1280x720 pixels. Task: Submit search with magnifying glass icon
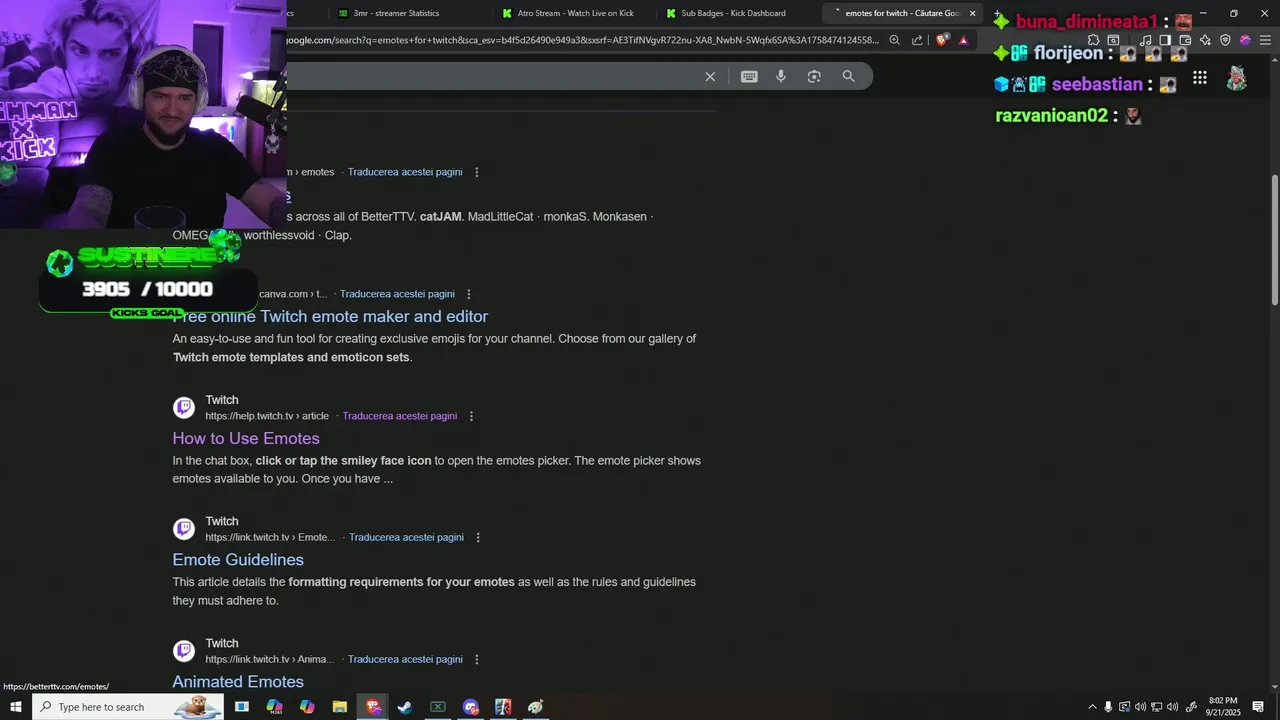tap(848, 77)
